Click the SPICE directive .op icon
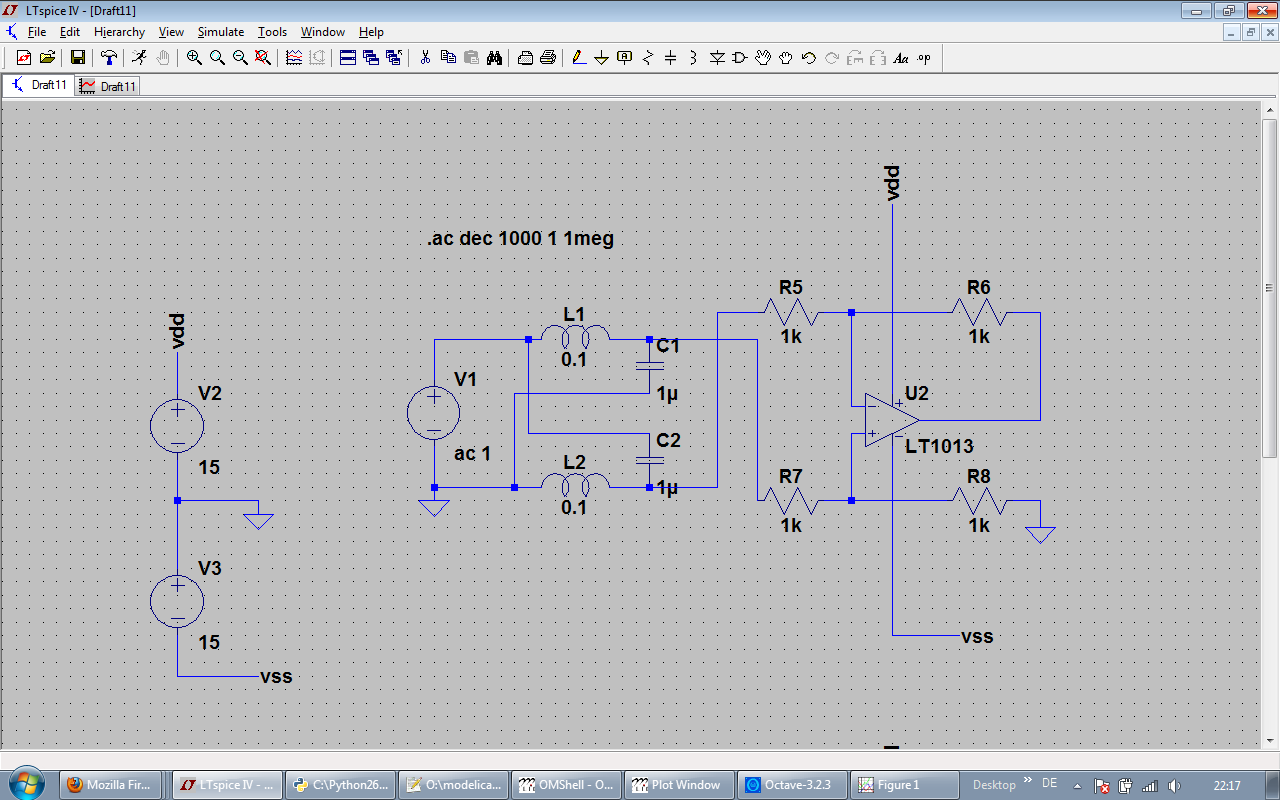This screenshot has height=800, width=1280. pyautogui.click(x=924, y=58)
